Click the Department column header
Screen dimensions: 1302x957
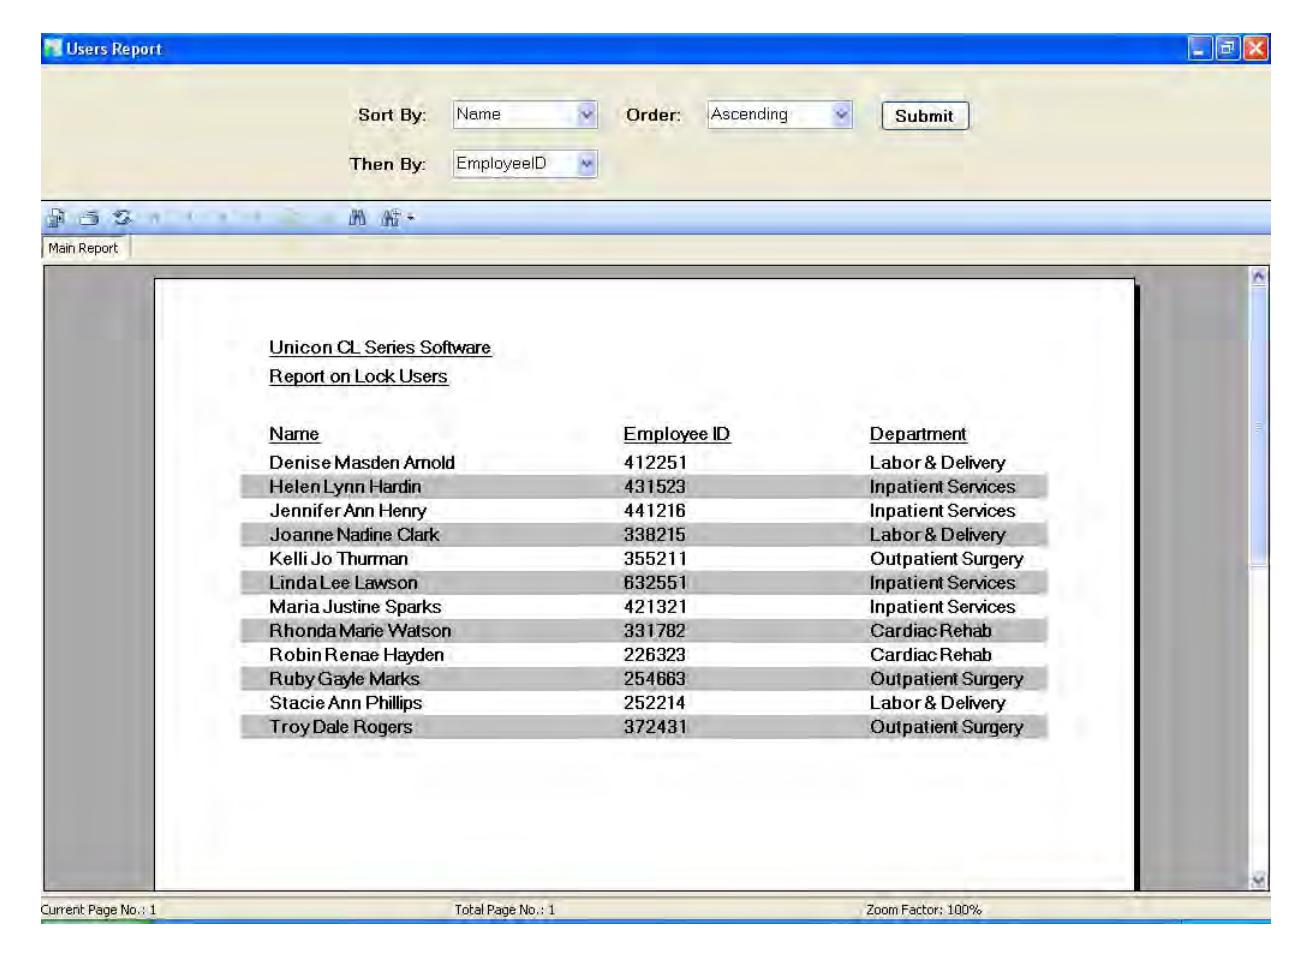tap(918, 434)
